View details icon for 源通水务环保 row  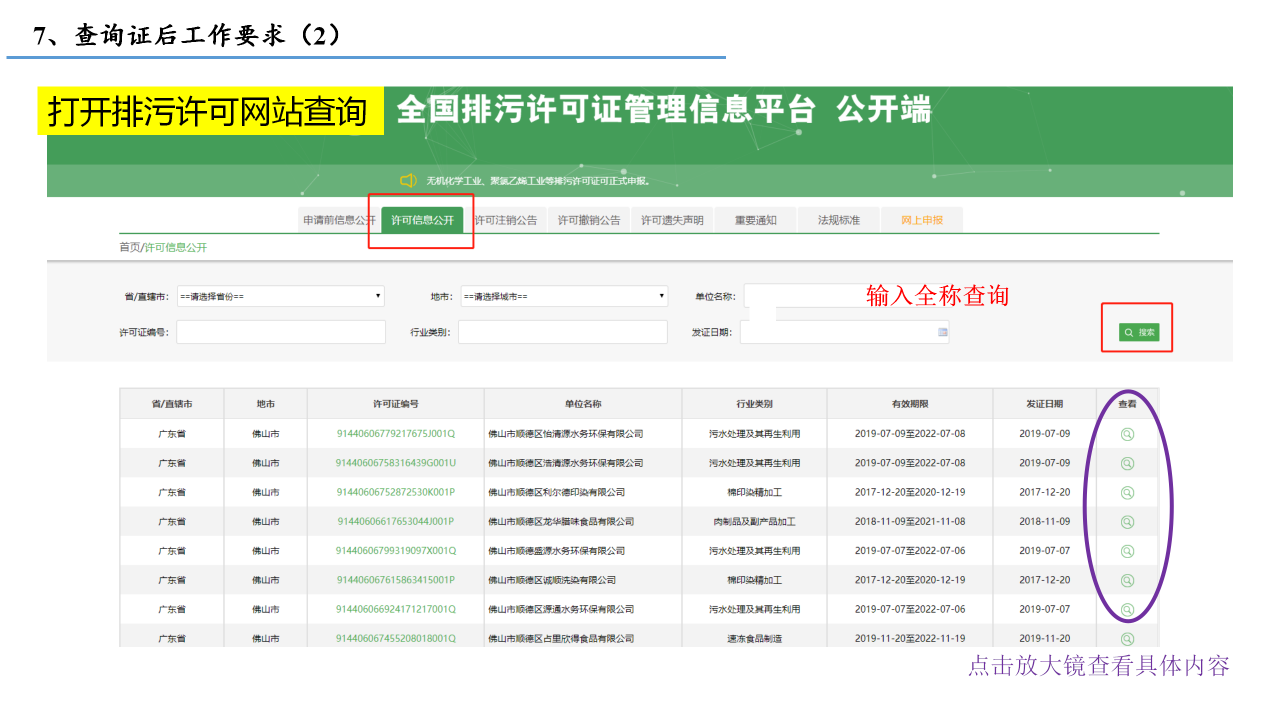(x=1127, y=609)
